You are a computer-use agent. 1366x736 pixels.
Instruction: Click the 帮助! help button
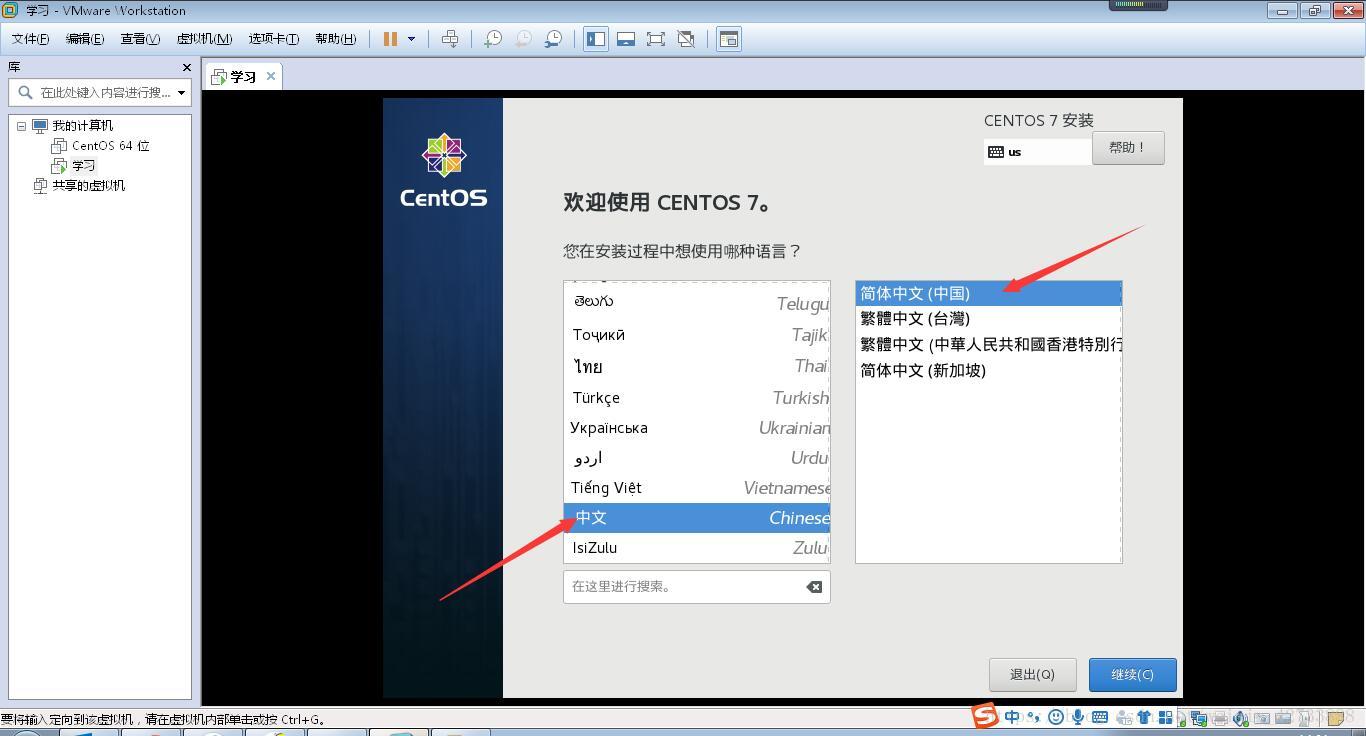point(1128,148)
